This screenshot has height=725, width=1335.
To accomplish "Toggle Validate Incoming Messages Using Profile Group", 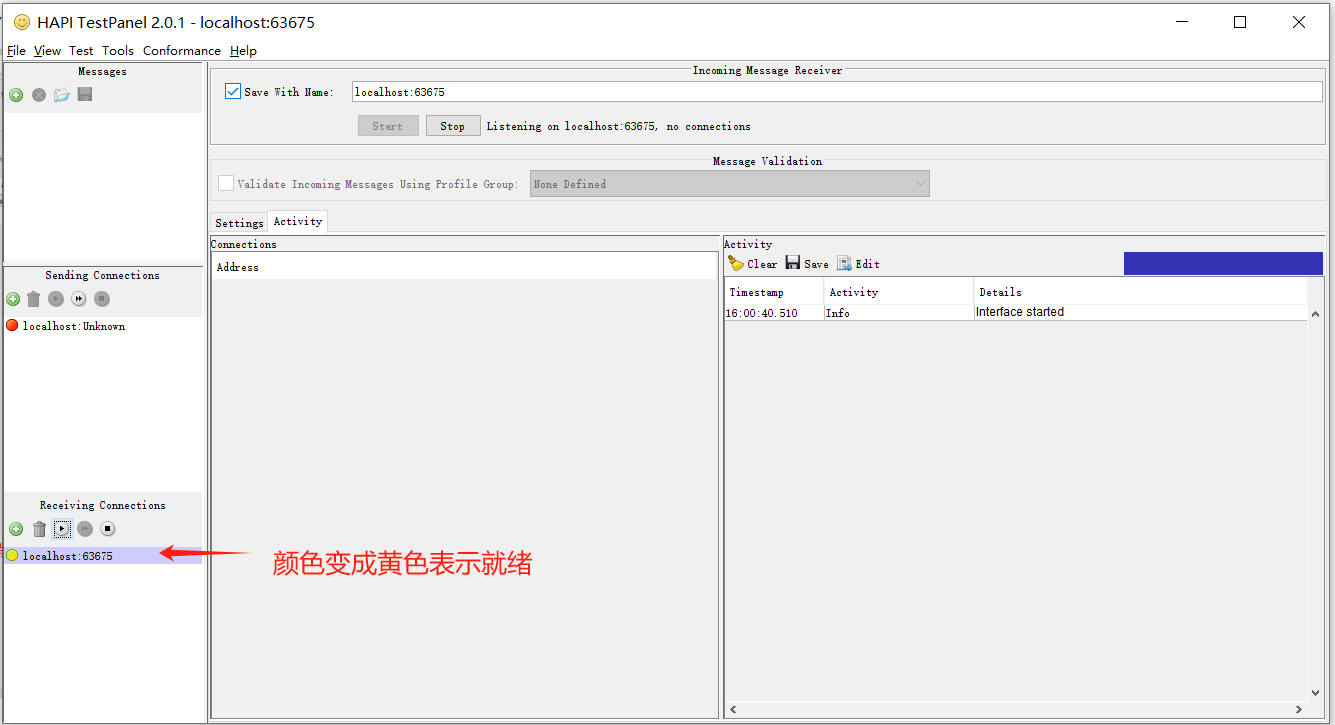I will [x=226, y=184].
